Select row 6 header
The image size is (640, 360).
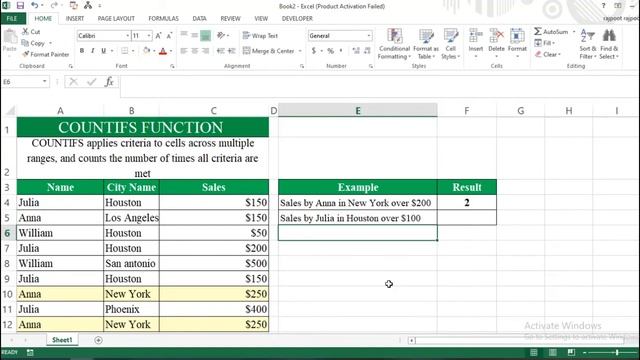pyautogui.click(x=7, y=233)
